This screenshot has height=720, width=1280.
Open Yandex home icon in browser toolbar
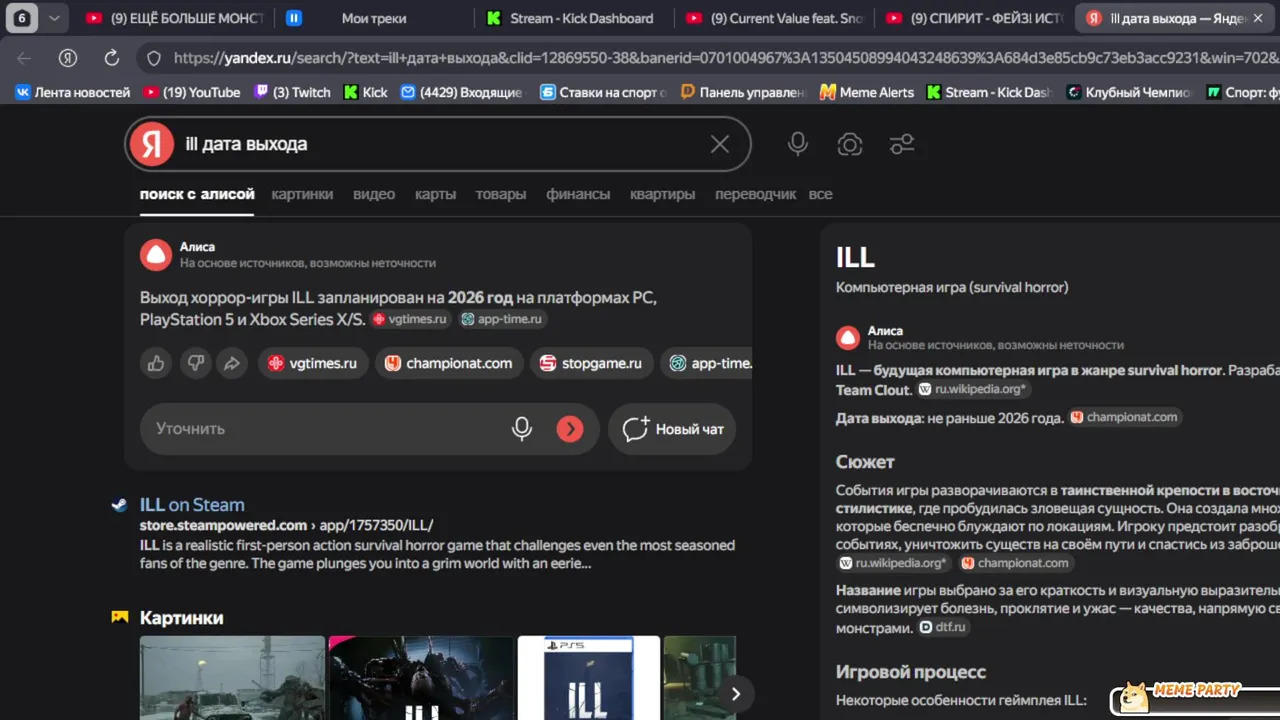tap(68, 58)
